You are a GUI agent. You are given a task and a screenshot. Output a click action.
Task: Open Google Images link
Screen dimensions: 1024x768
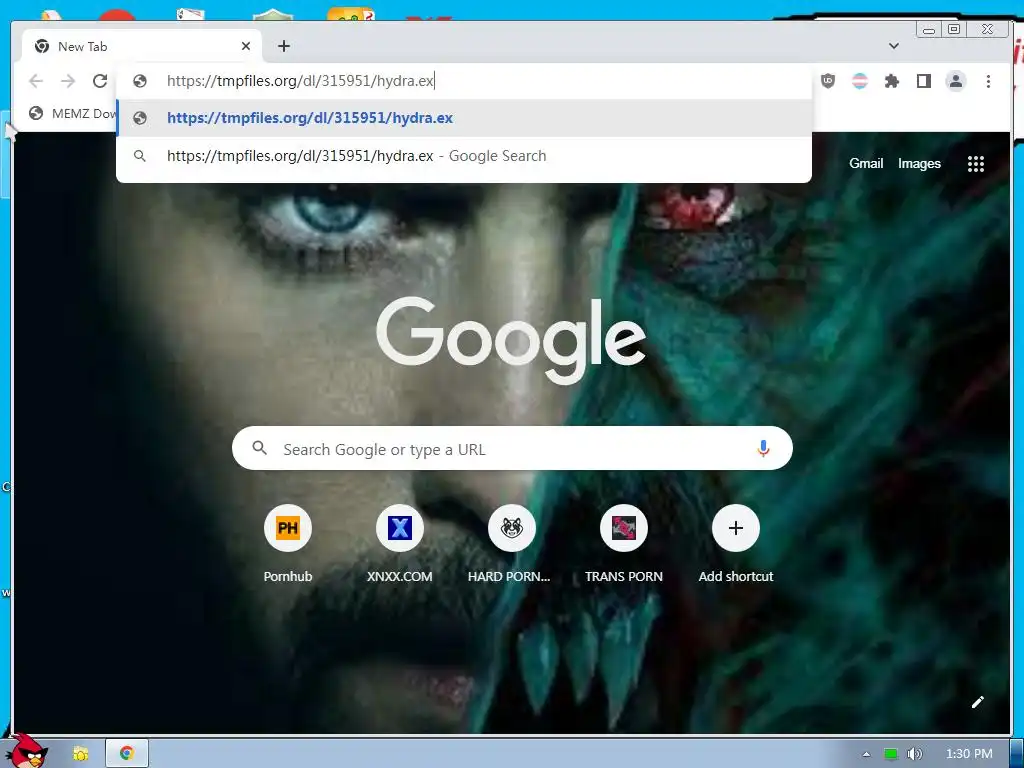click(919, 163)
